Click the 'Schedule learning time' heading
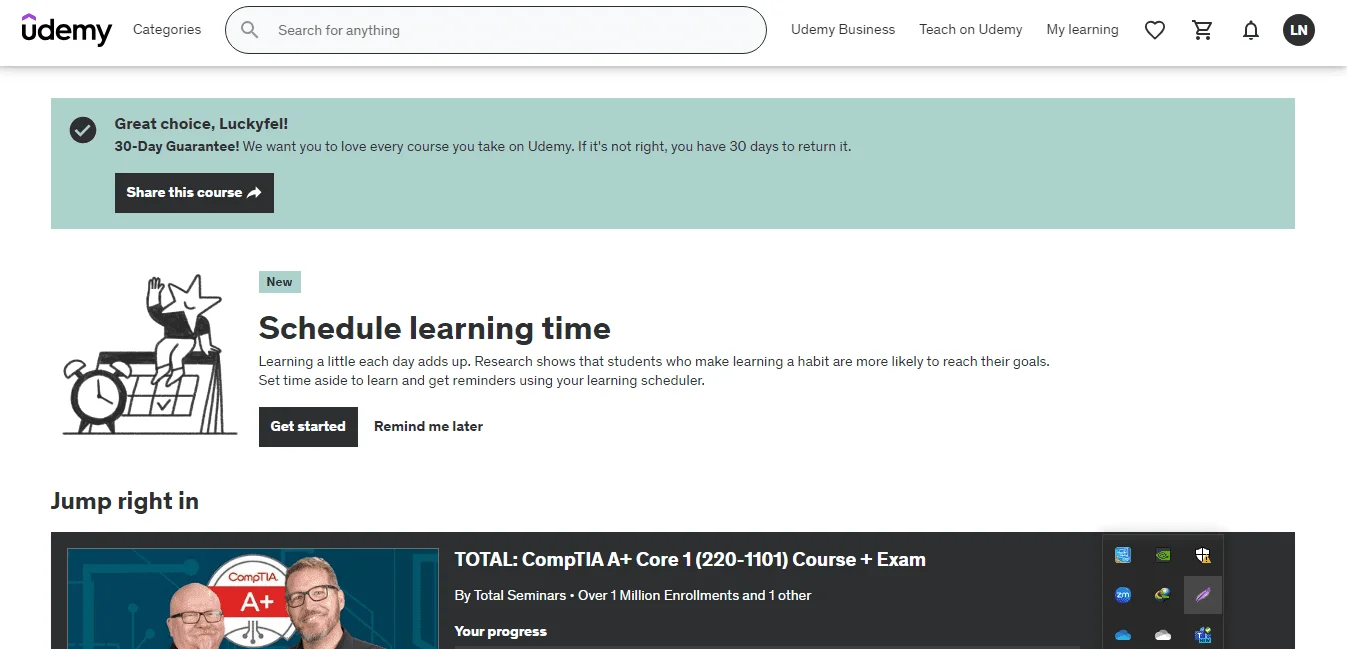1347x649 pixels. point(435,328)
